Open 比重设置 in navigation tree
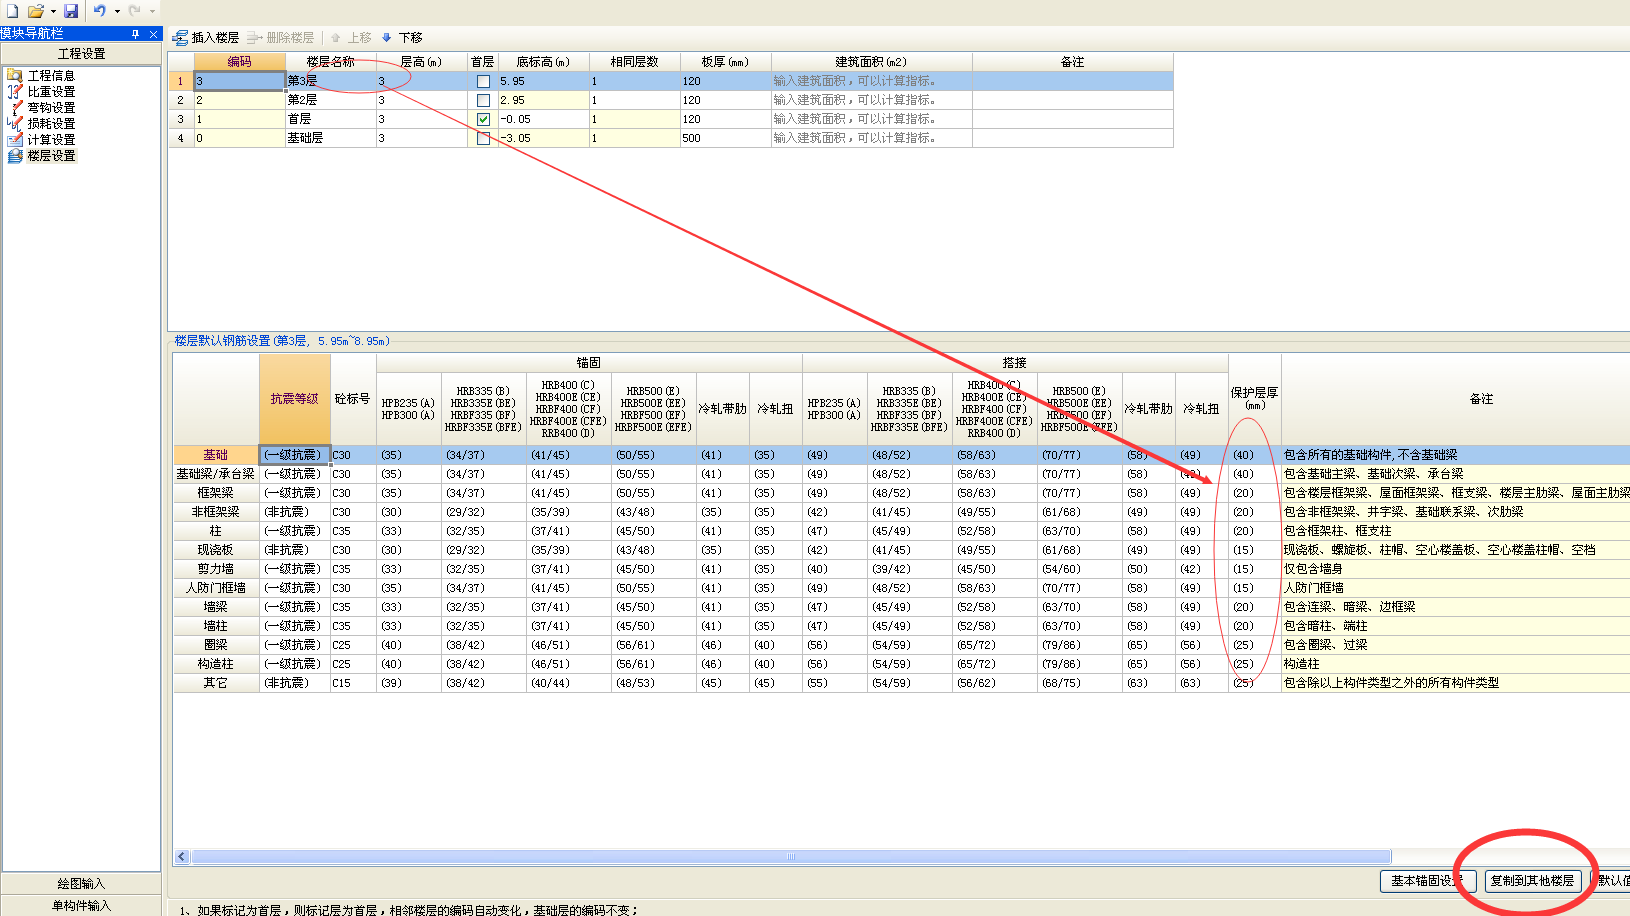The image size is (1630, 916). [51, 92]
